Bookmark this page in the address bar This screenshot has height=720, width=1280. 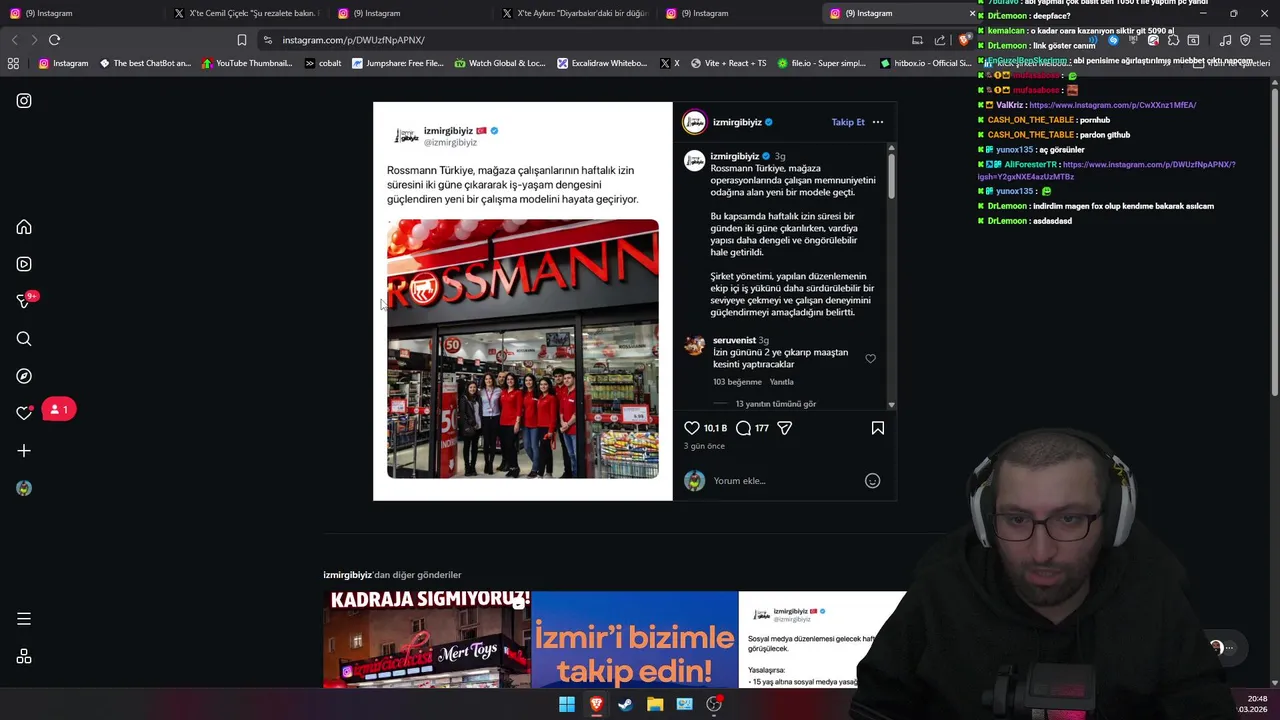pyautogui.click(x=242, y=40)
